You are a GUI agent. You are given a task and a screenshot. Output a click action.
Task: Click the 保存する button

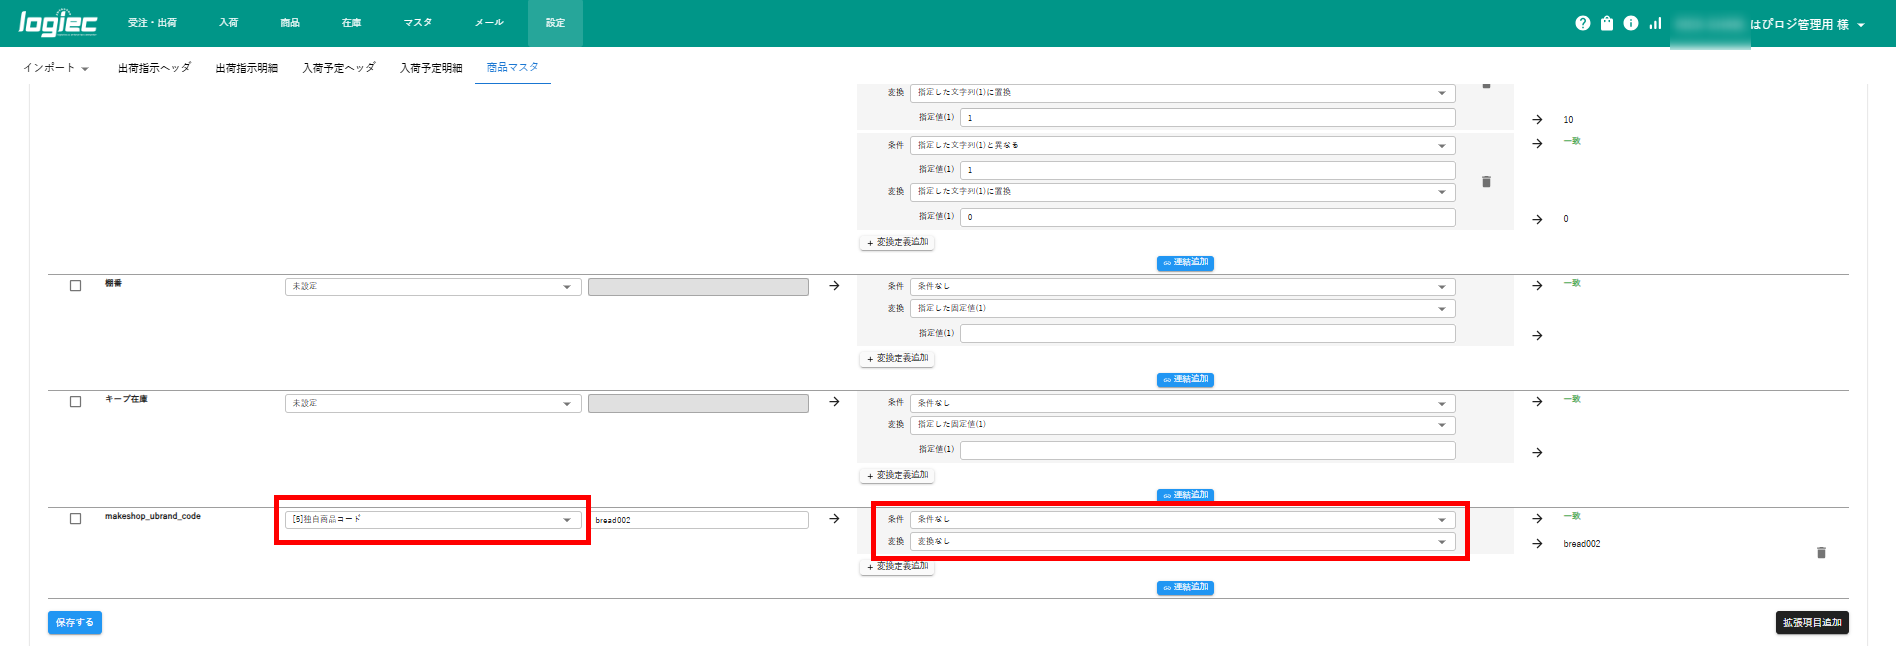[x=75, y=622]
